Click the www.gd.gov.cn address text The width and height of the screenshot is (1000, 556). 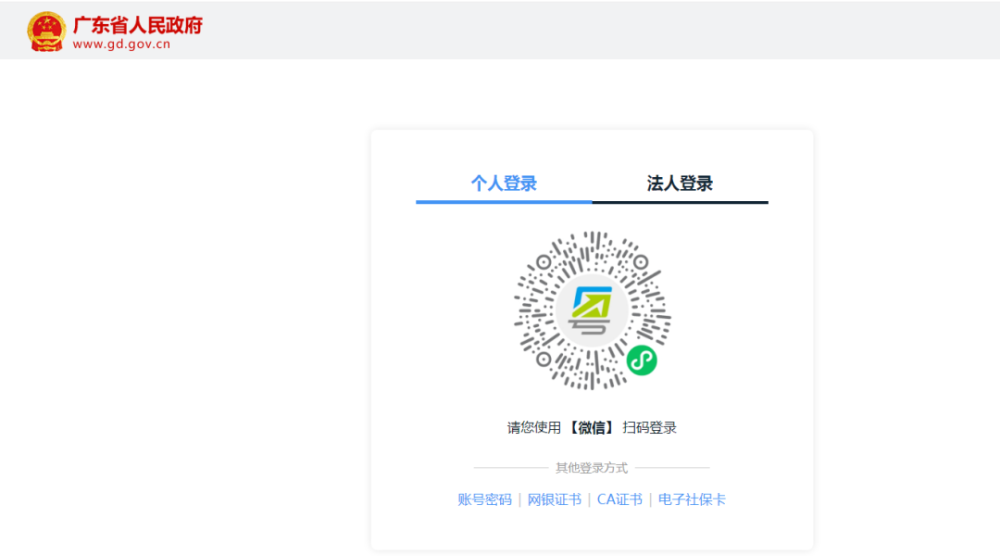point(121,44)
